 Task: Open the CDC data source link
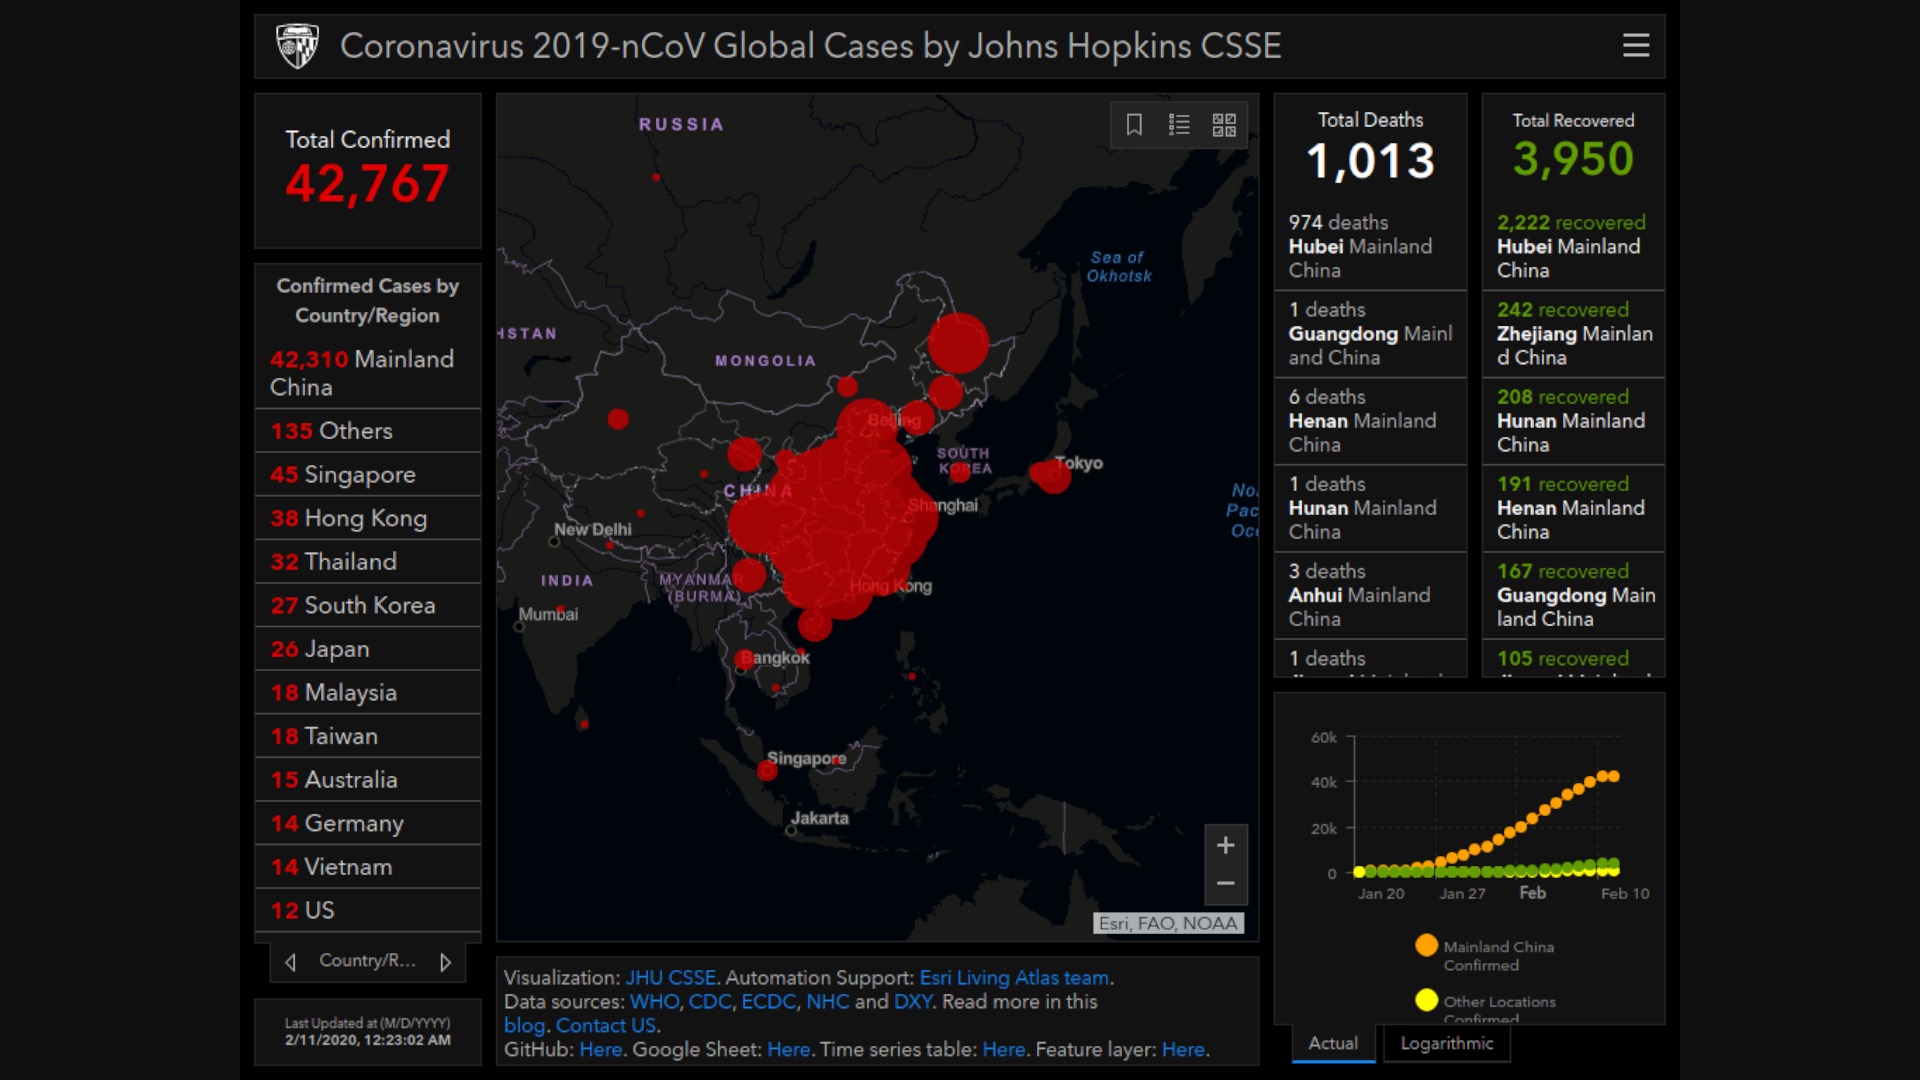tap(709, 1001)
